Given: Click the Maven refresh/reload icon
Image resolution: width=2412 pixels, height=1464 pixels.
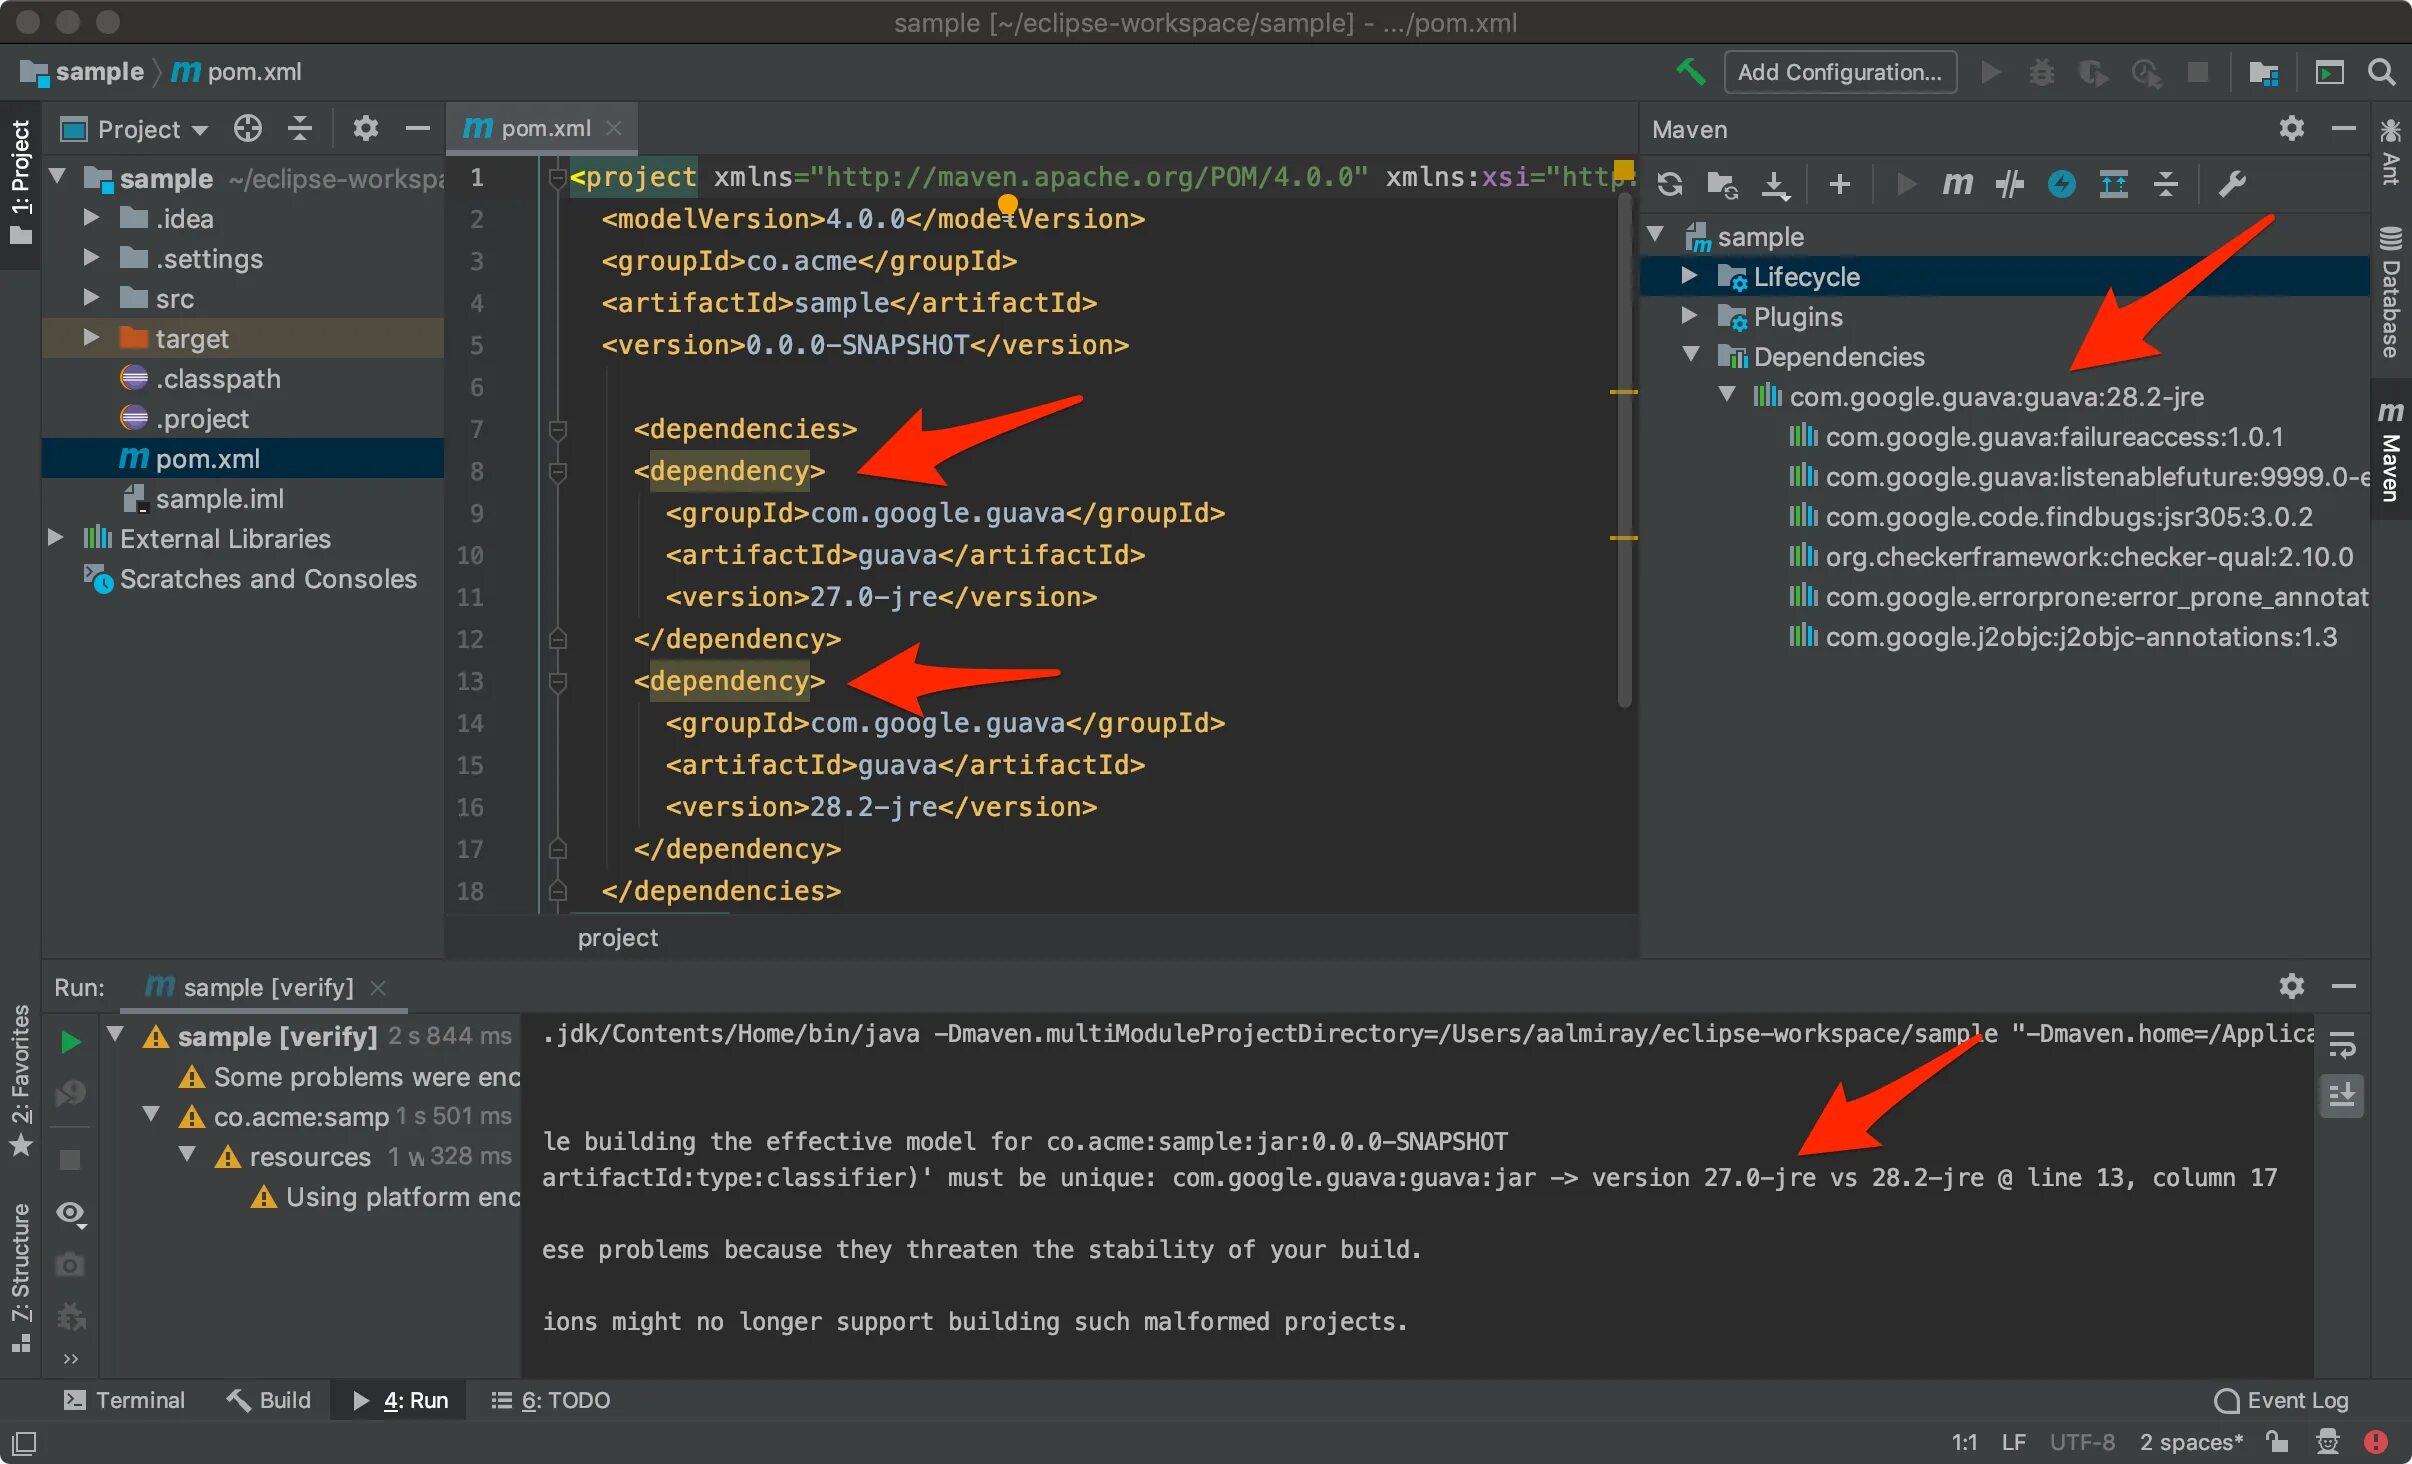Looking at the screenshot, I should click(1666, 186).
